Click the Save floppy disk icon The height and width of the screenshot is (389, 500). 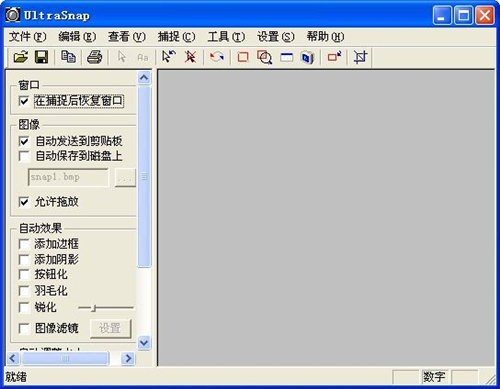(x=41, y=57)
